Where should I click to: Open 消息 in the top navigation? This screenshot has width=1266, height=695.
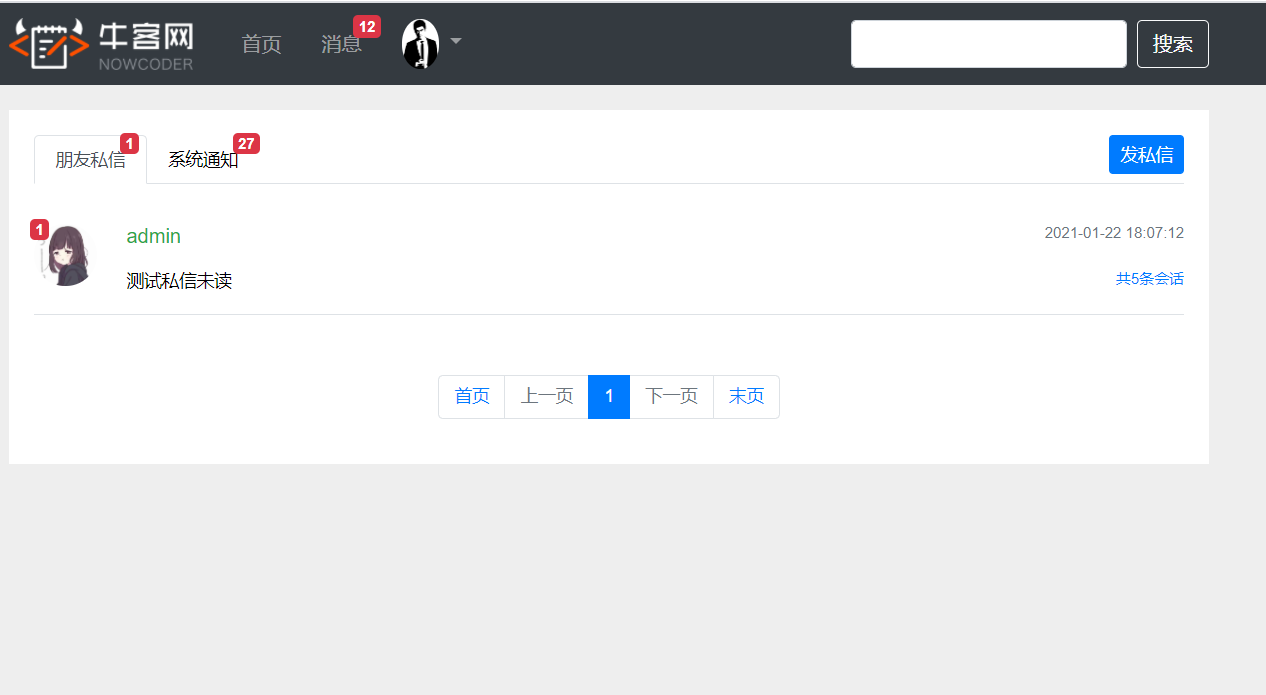pos(341,44)
